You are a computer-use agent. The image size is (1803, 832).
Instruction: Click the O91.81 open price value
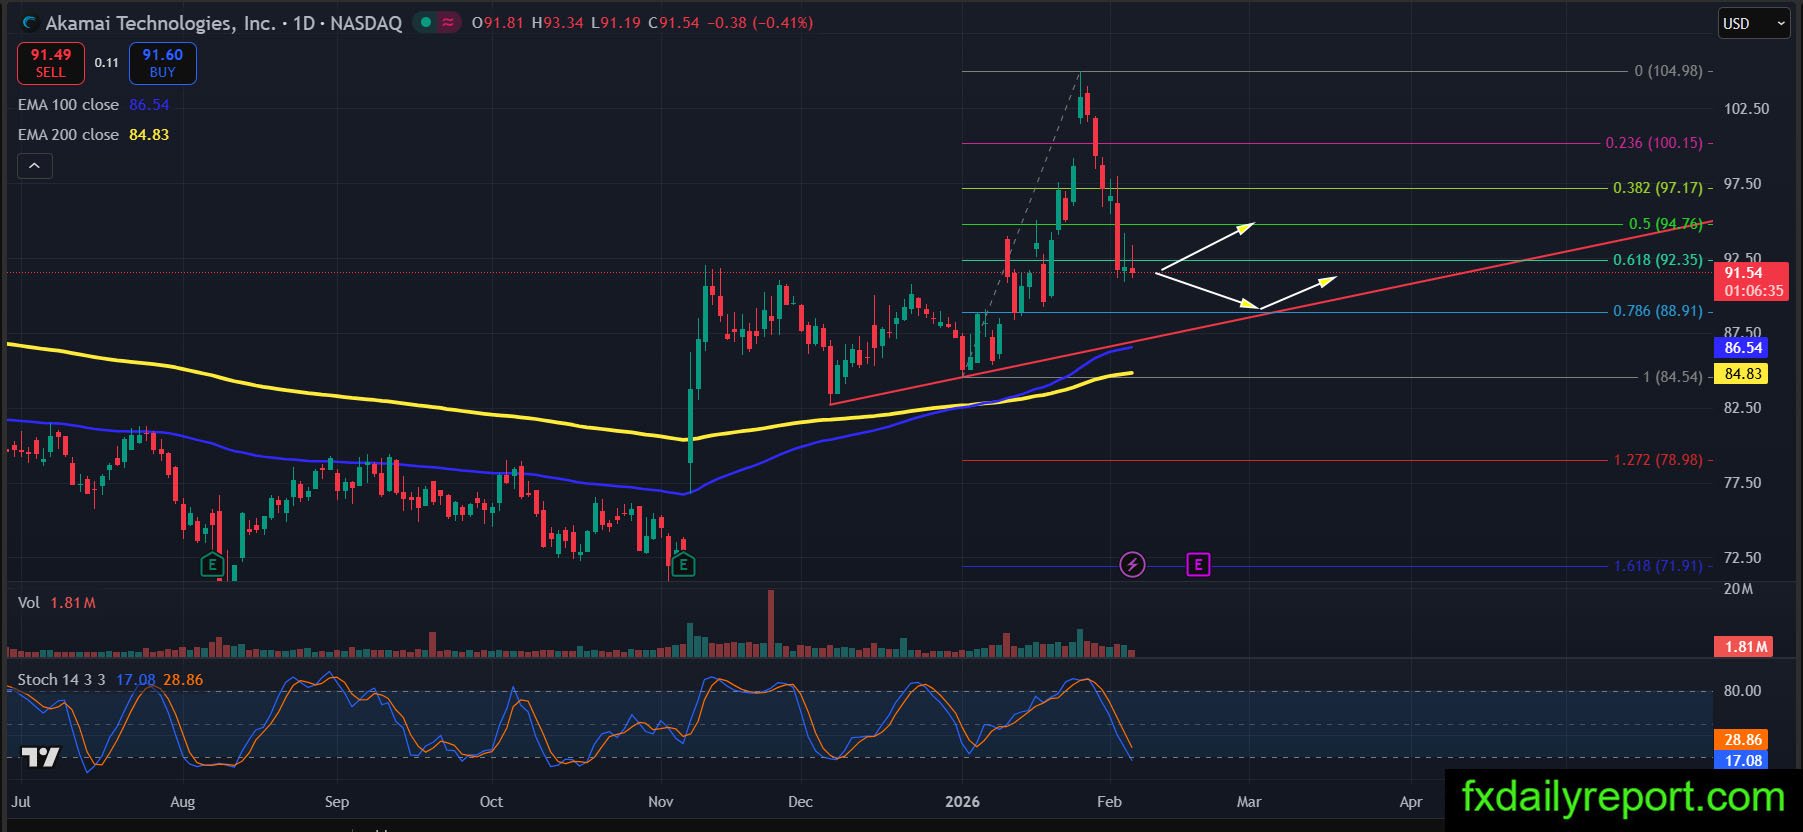tap(498, 23)
